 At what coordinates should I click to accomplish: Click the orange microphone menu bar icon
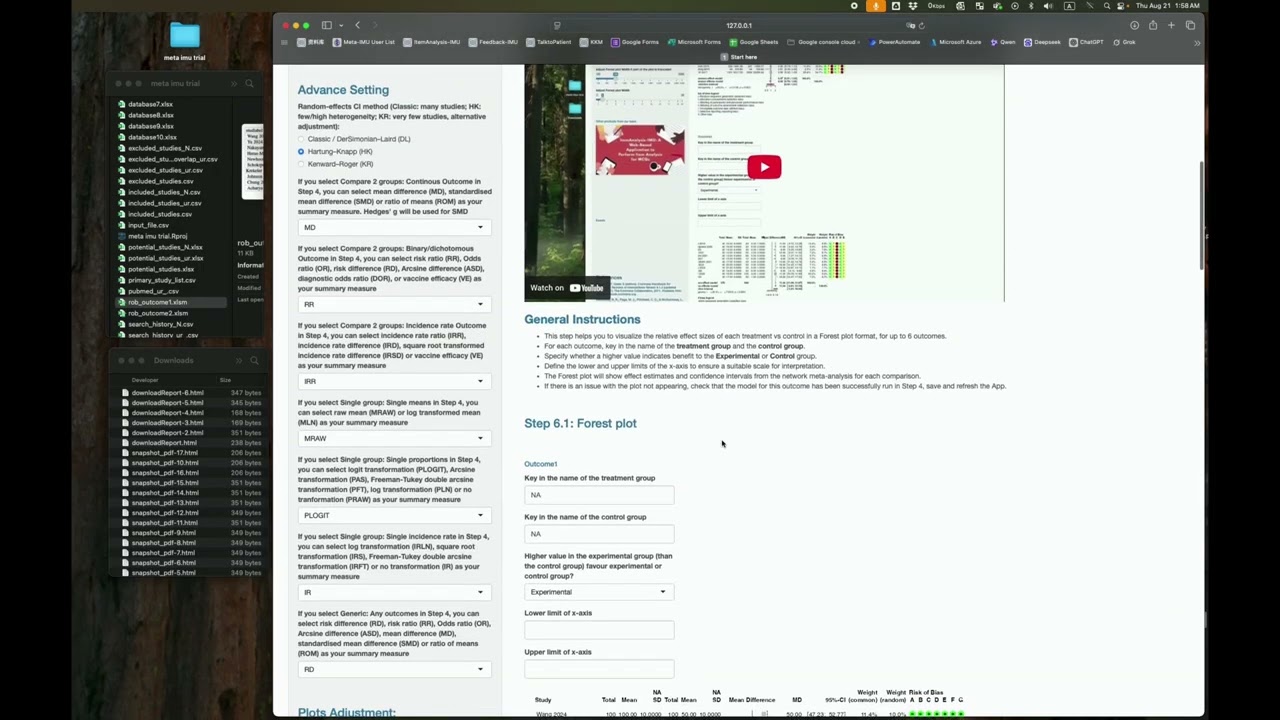876,6
